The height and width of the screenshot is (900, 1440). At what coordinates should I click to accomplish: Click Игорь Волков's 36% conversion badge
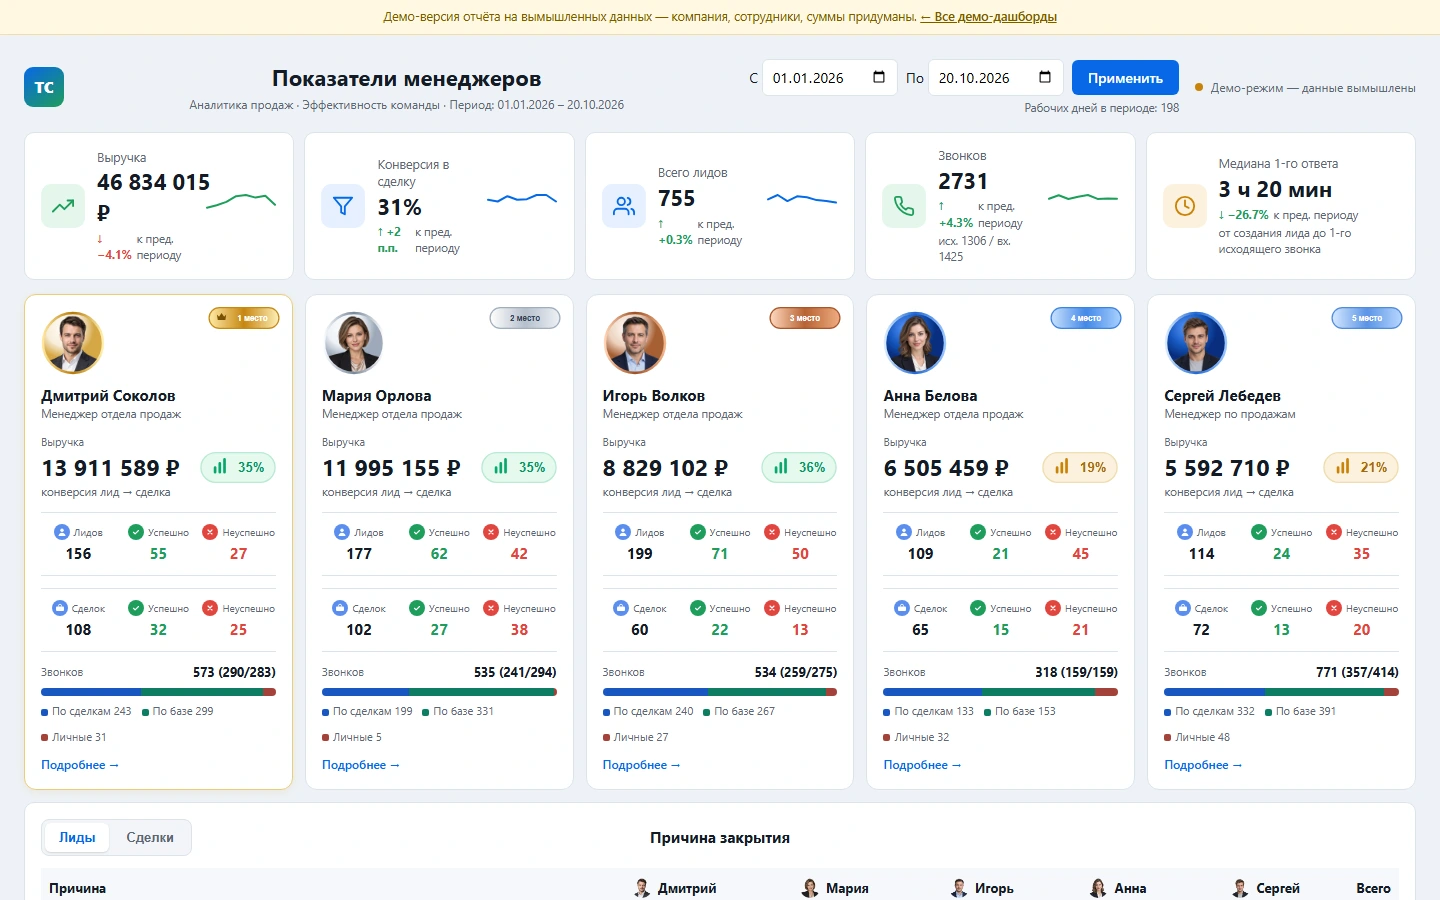tap(799, 467)
